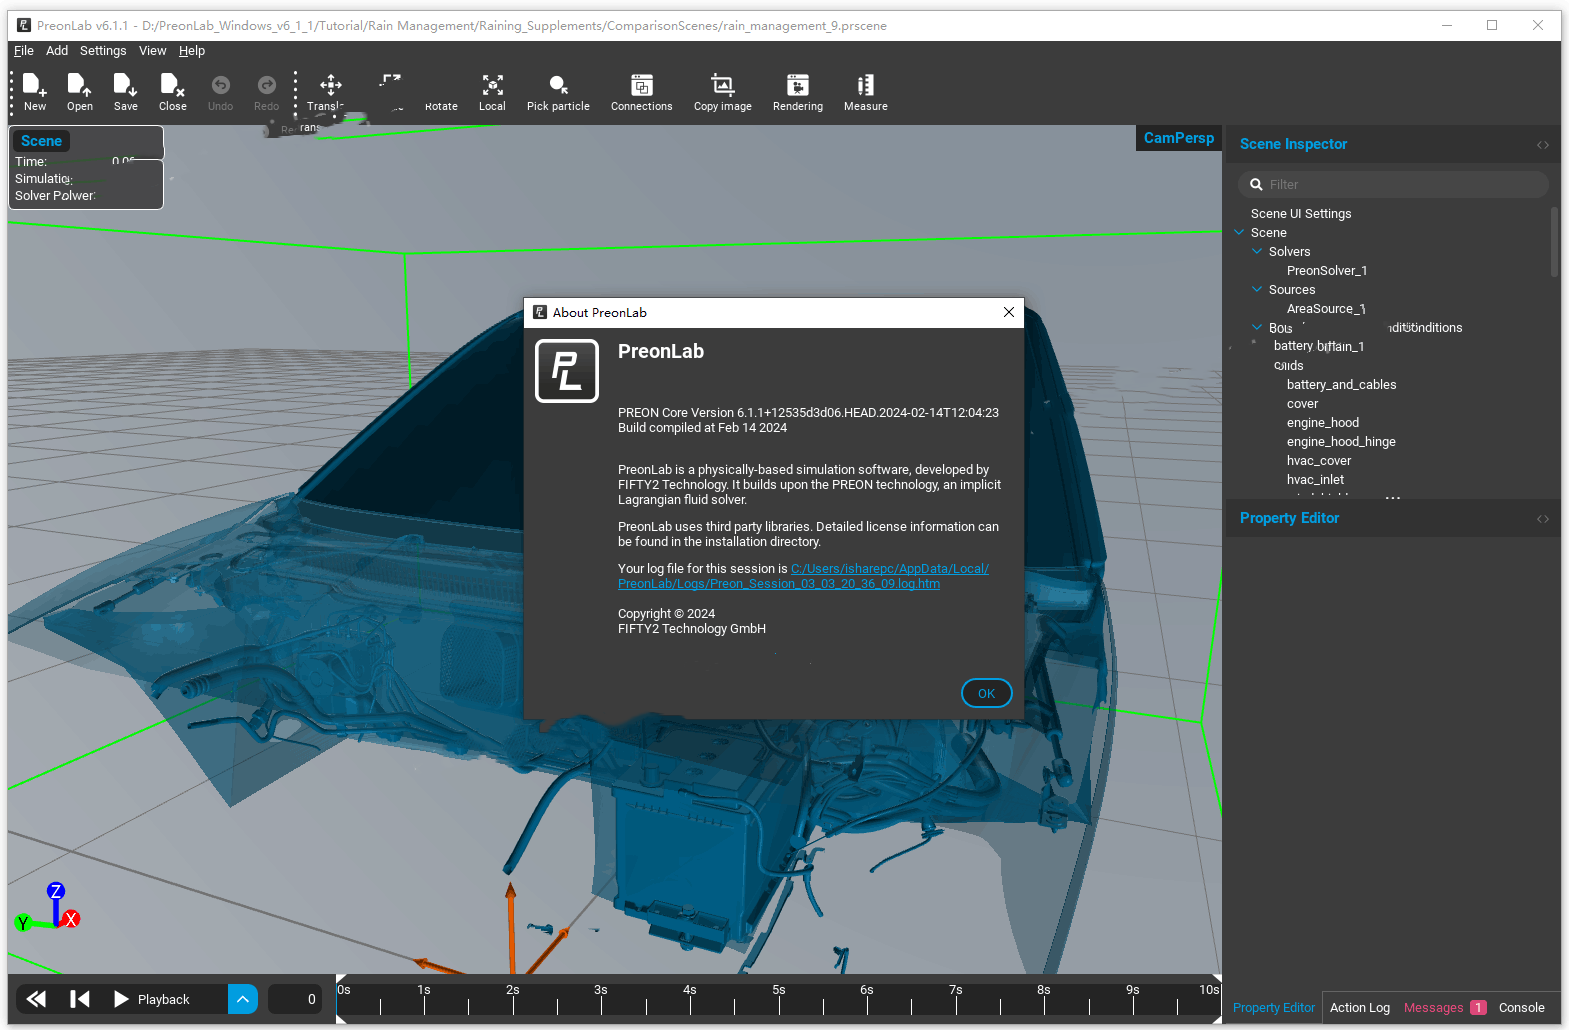
Task: Select Scene UI Settings in inspector
Action: coord(1301,214)
